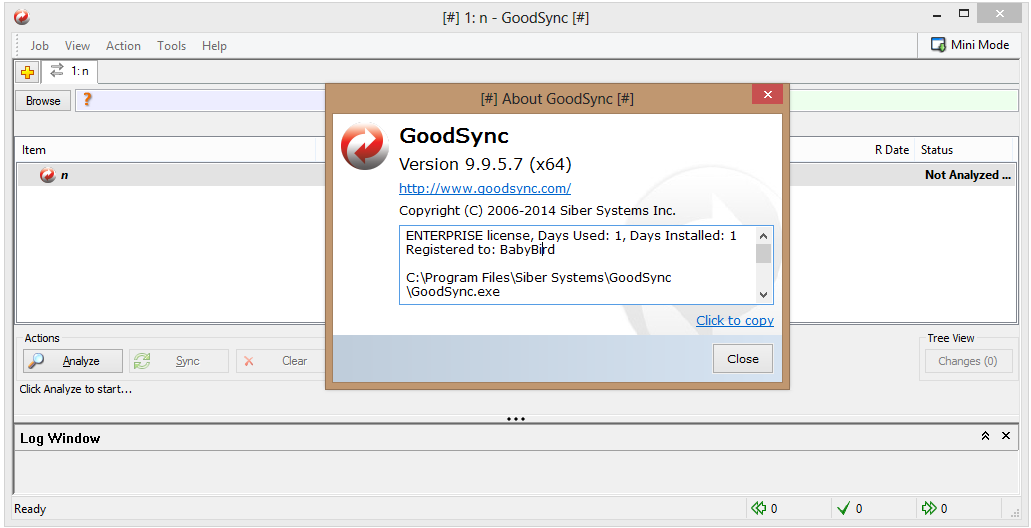1031x528 pixels.
Task: Click the green checkmark status bar icon
Action: [x=843, y=508]
